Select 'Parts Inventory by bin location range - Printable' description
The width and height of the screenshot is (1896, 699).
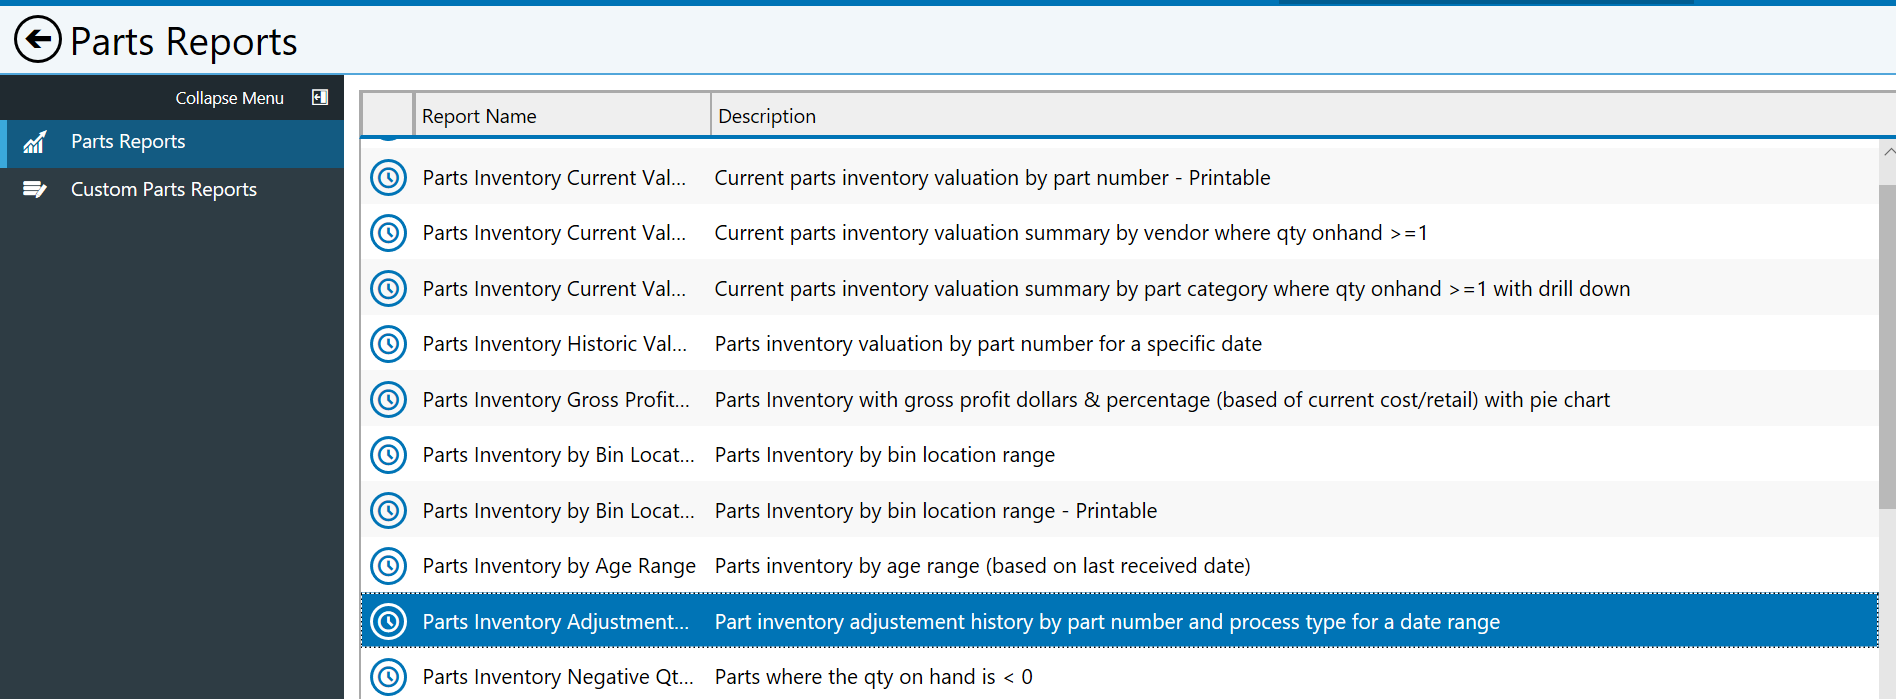click(936, 511)
